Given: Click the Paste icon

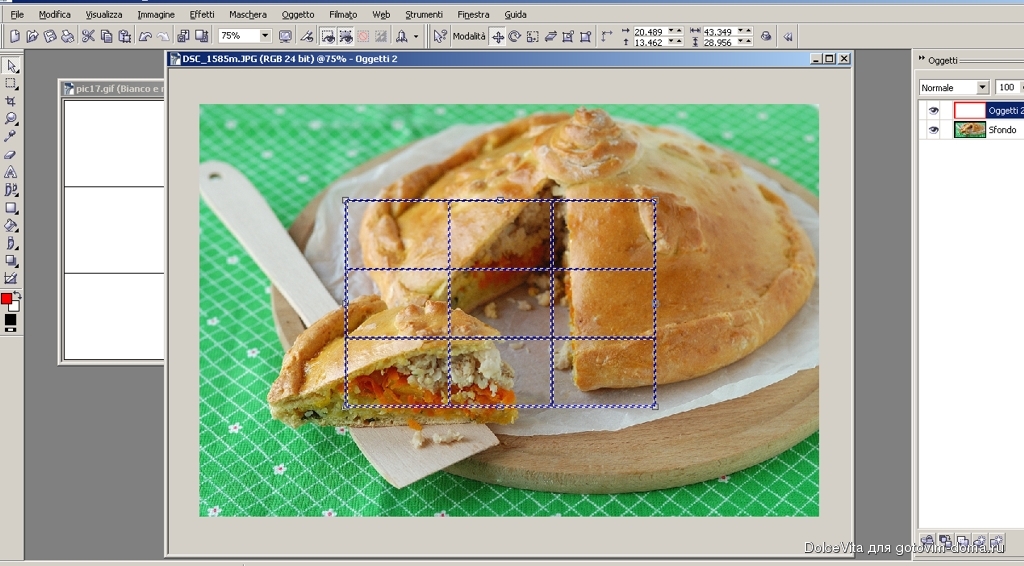Looking at the screenshot, I should 124,37.
